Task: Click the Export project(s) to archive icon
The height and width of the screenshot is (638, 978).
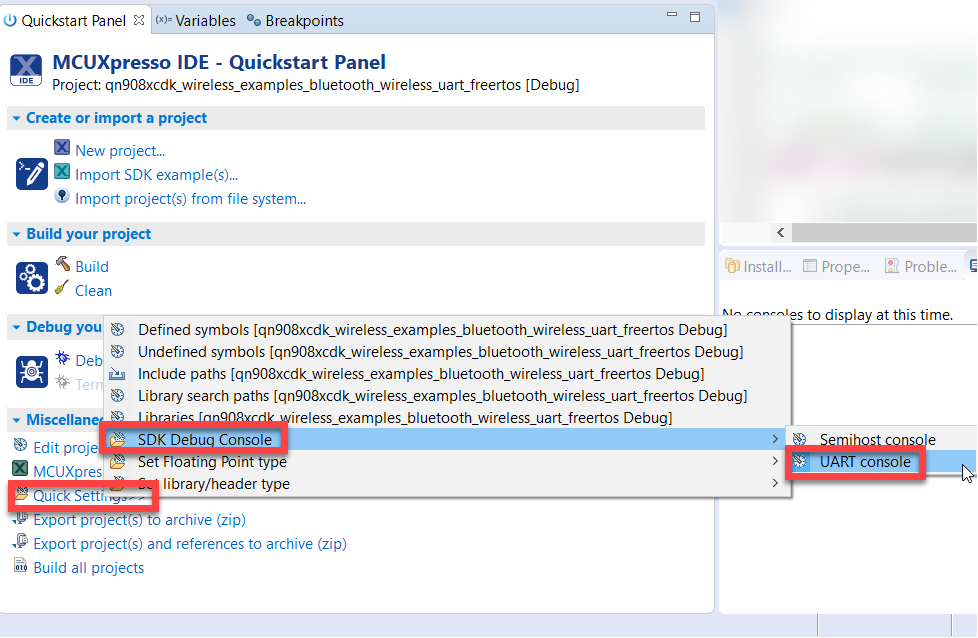Action: coord(21,518)
